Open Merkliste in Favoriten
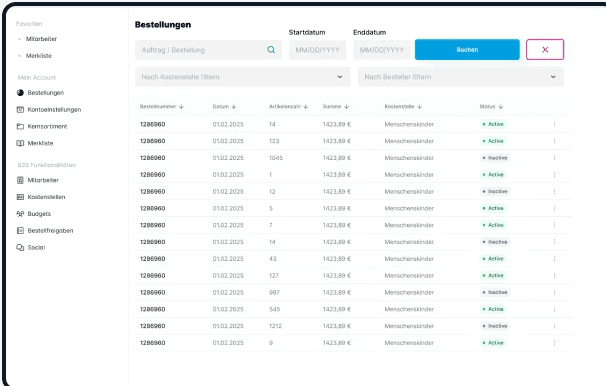Screen dimensions: 606x386 point(38,56)
